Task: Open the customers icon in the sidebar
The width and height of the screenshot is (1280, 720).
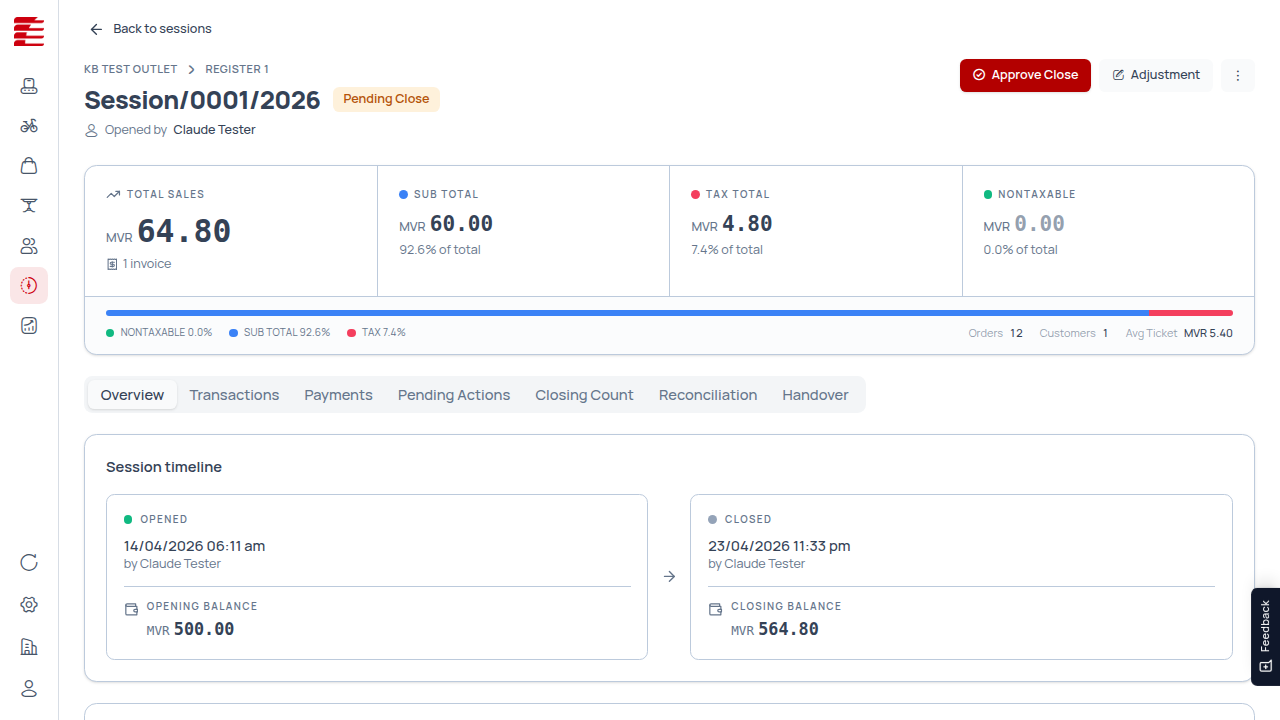Action: point(29,246)
